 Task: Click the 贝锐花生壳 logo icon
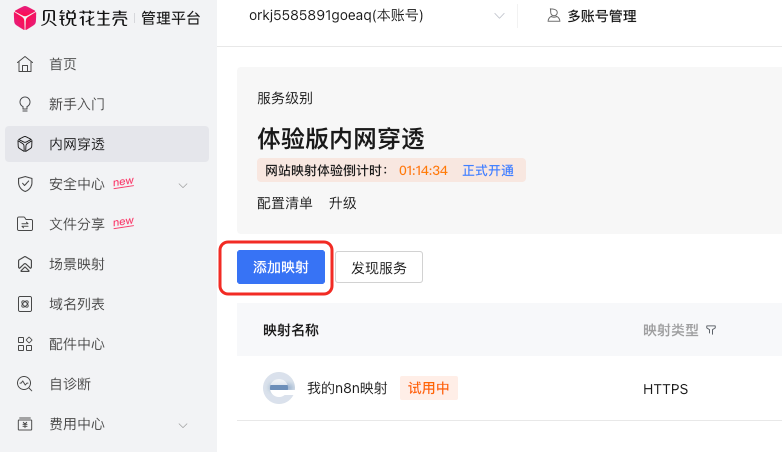tap(24, 18)
